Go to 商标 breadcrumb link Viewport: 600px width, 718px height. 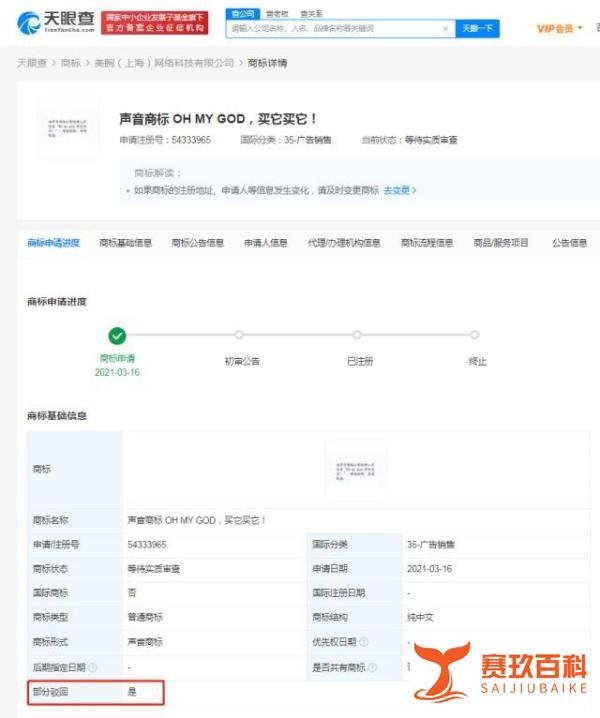(x=71, y=63)
